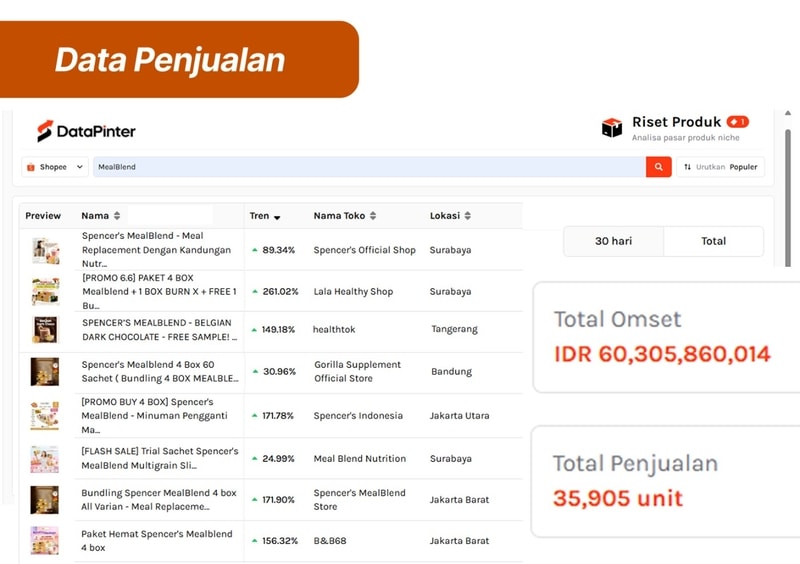This screenshot has width=800, height=564.
Task: Open Lala Healthy Shop PROMO 6.6 product
Action: 159,291
